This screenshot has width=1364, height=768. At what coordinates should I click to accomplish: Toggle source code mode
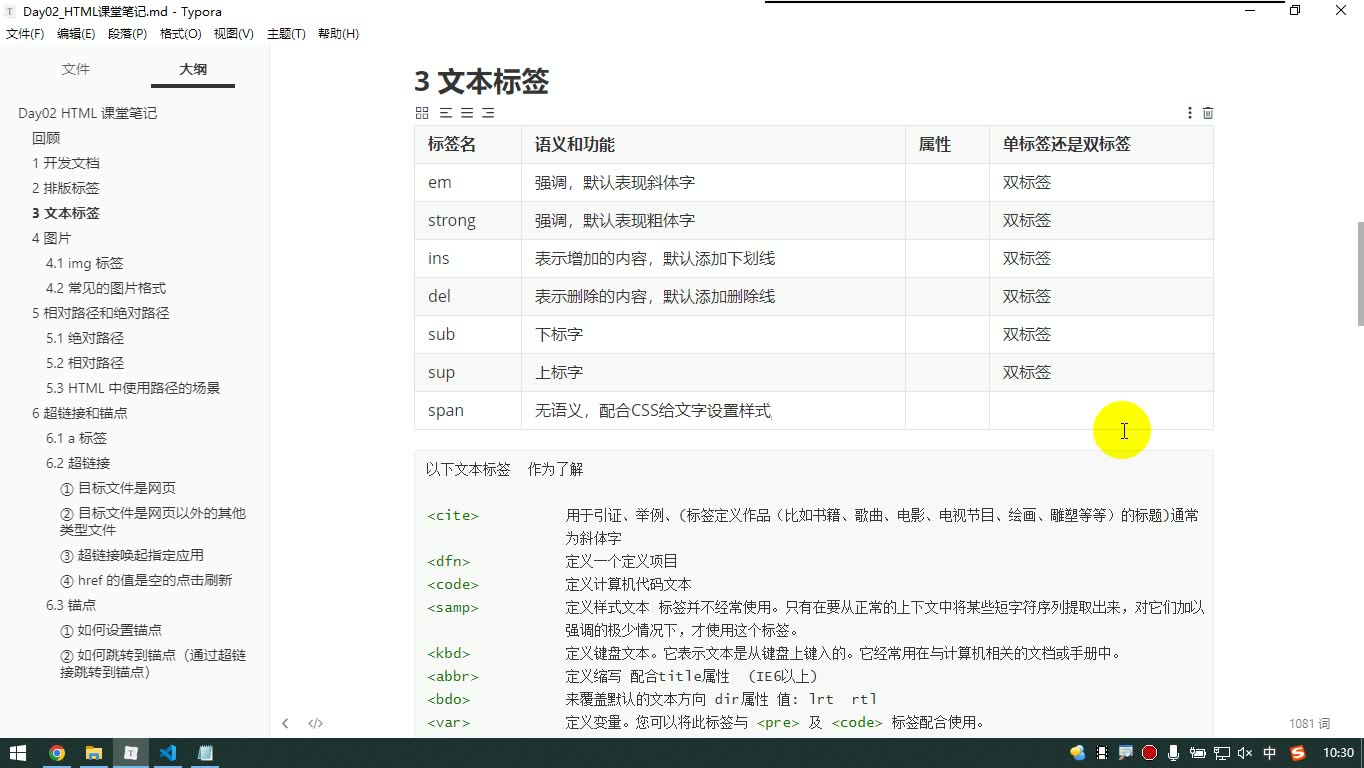(x=315, y=723)
